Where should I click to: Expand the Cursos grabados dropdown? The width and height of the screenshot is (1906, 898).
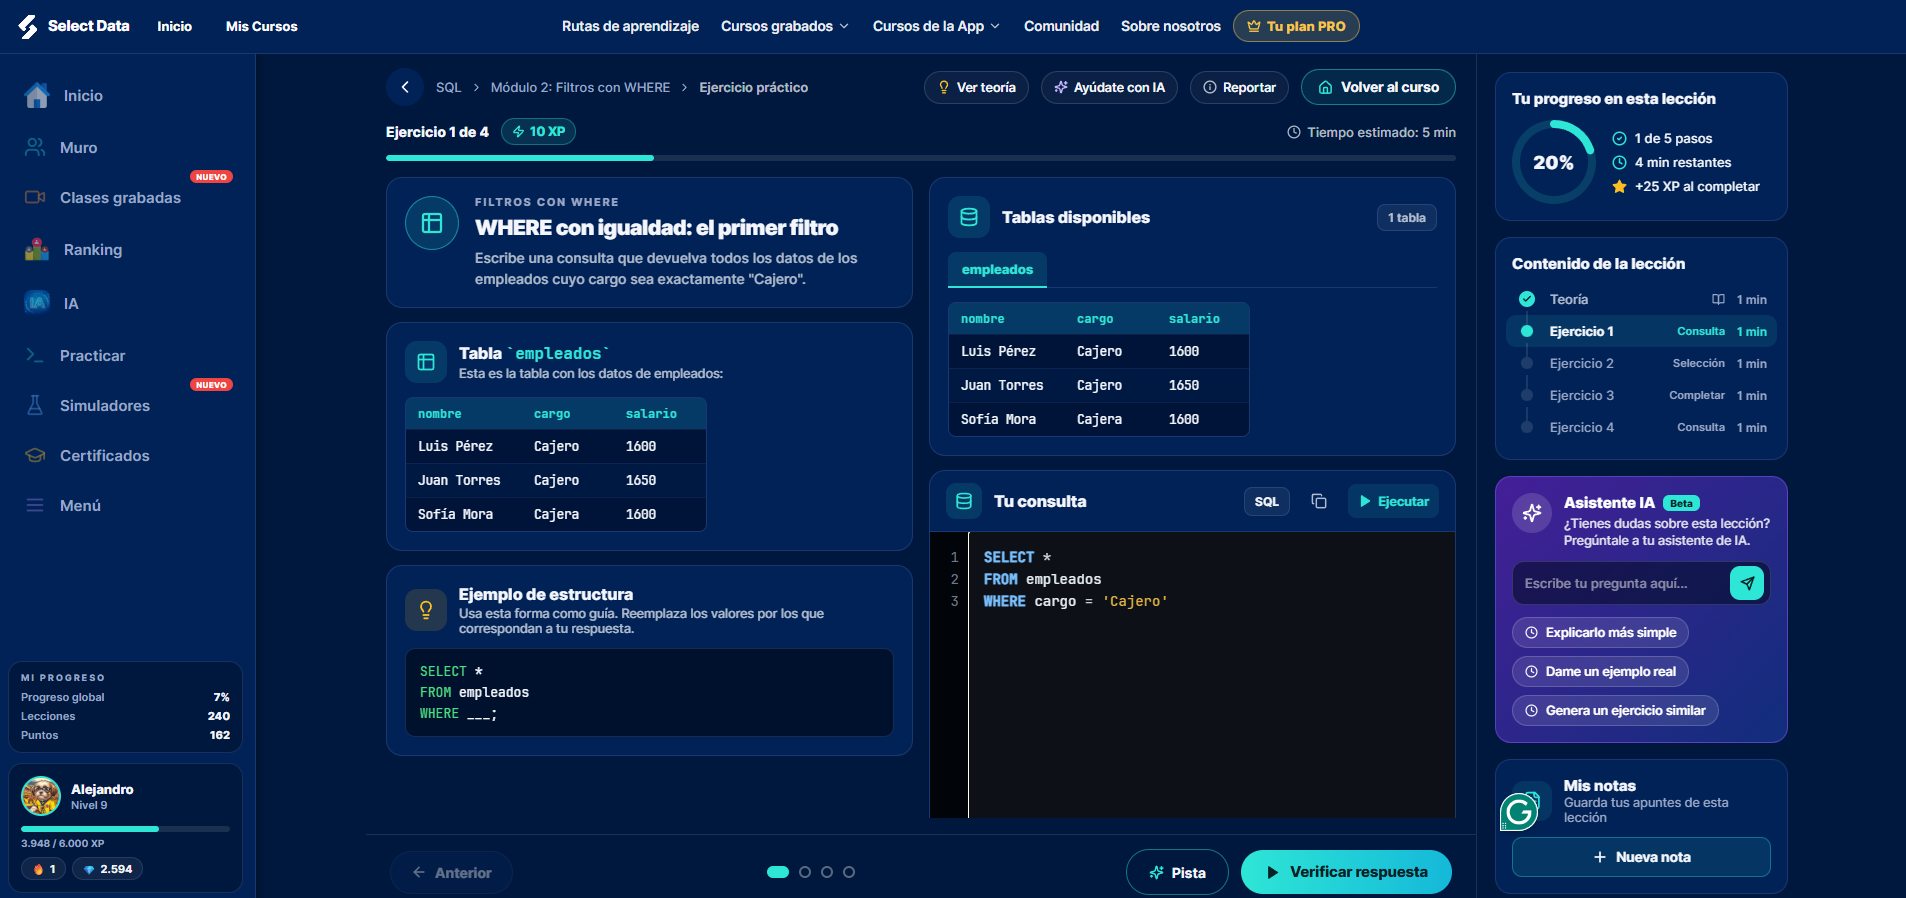pos(785,26)
